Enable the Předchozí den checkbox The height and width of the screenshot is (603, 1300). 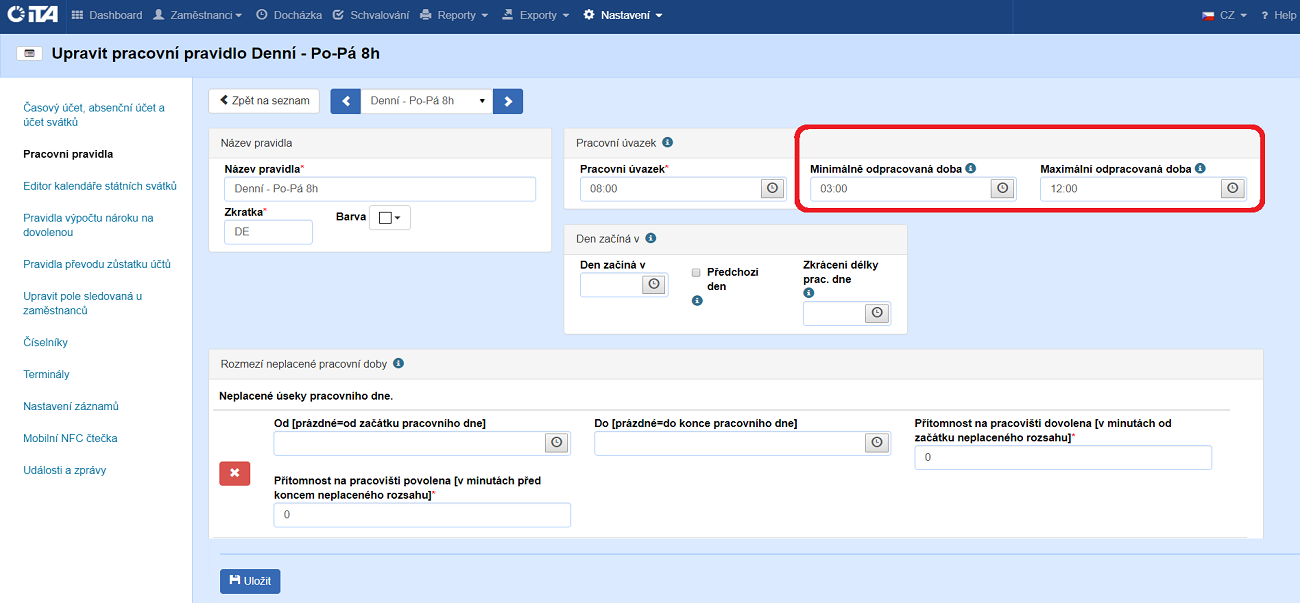point(696,272)
